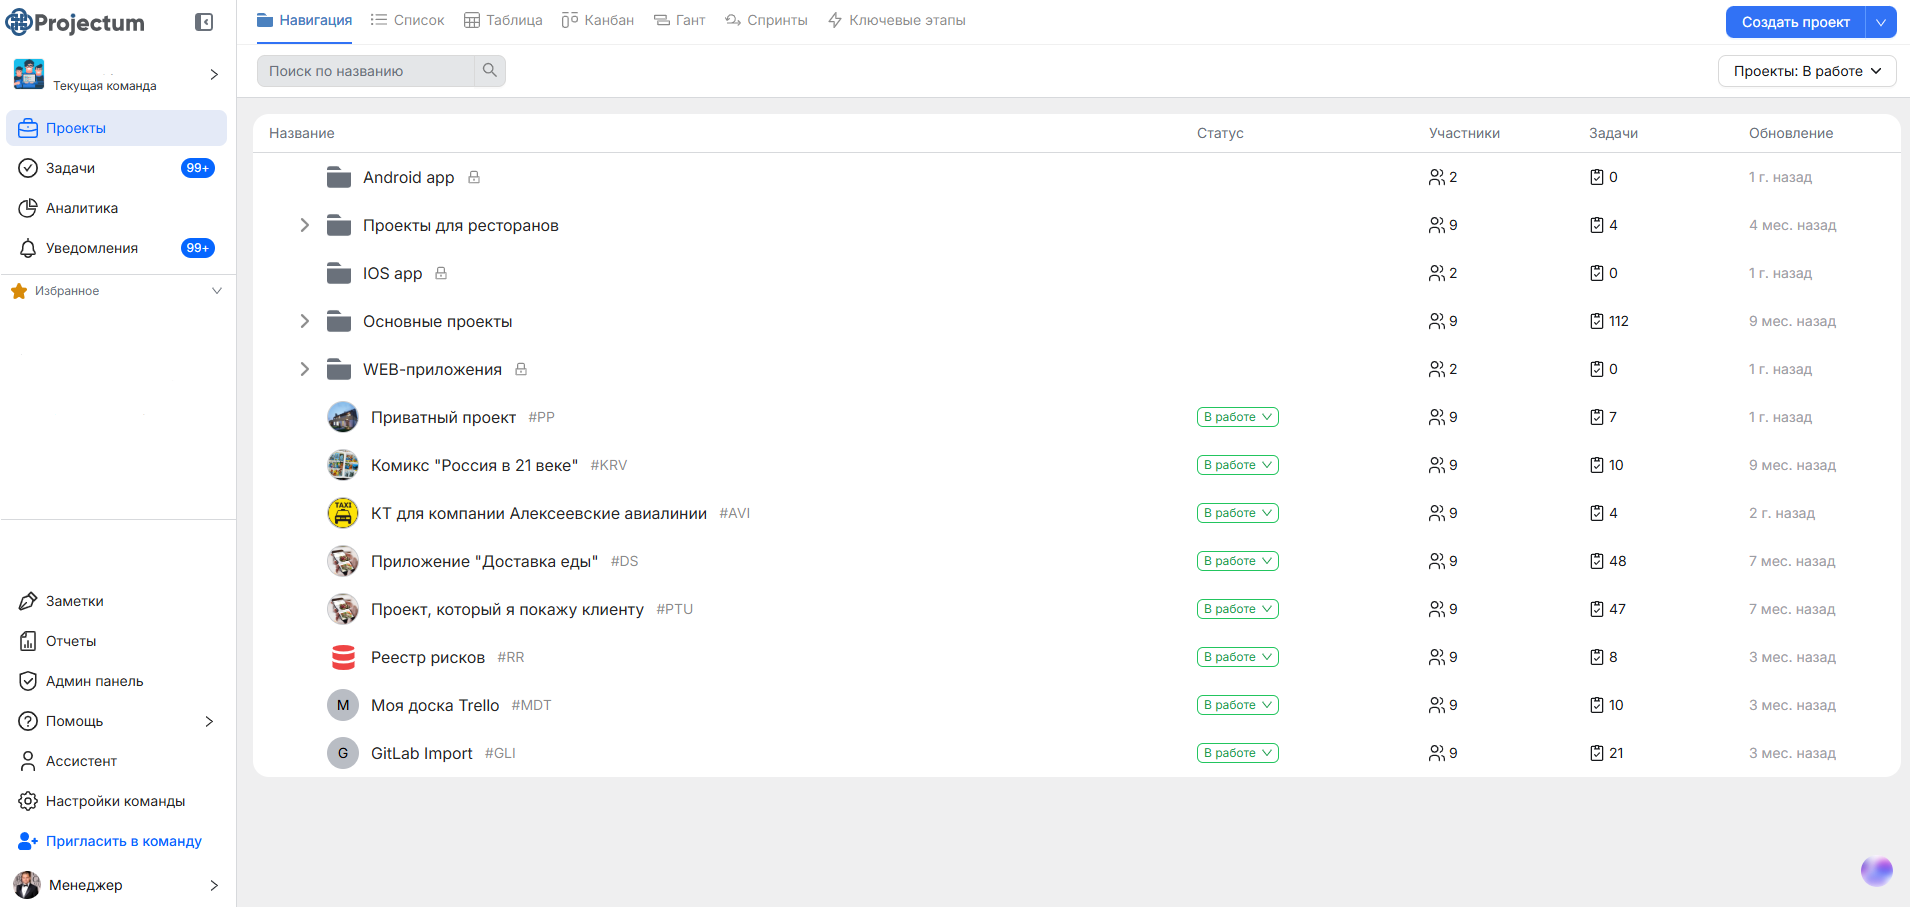Click Пригласить в команду link
Viewport: 1910px width, 907px height.
122,841
